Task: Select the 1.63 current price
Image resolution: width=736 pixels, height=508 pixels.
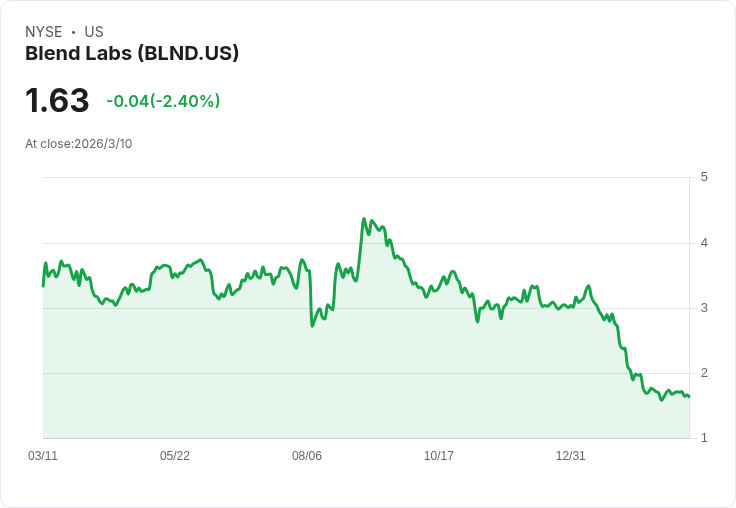Action: 57,101
